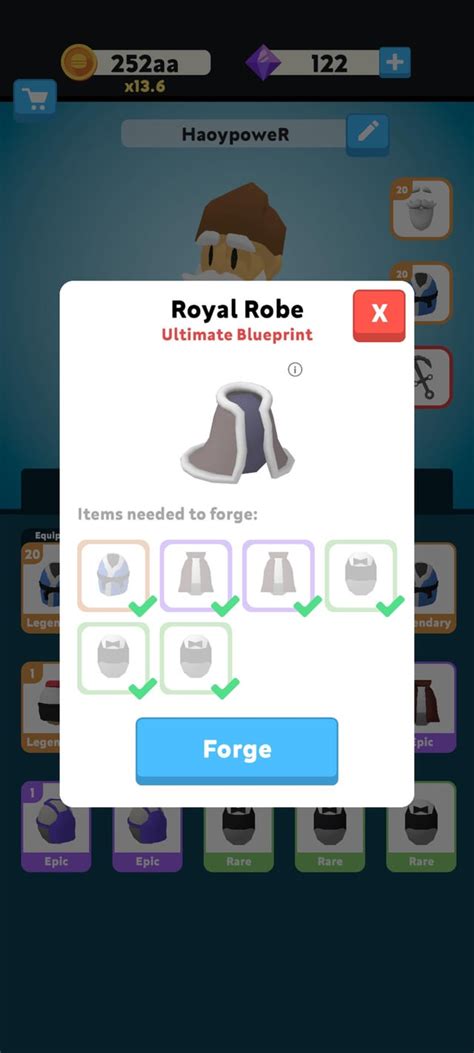Select the equipped beard slot
This screenshot has height=1053, width=474.
click(x=422, y=209)
